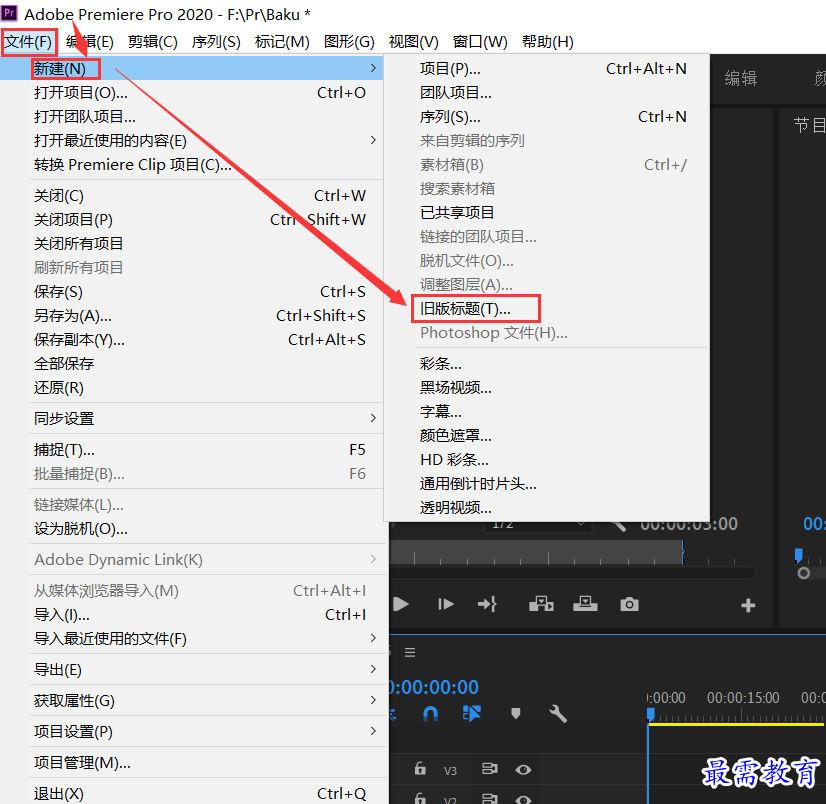Viewport: 826px width, 804px height.
Task: Open Timeline Display Settings wrench
Action: [558, 714]
